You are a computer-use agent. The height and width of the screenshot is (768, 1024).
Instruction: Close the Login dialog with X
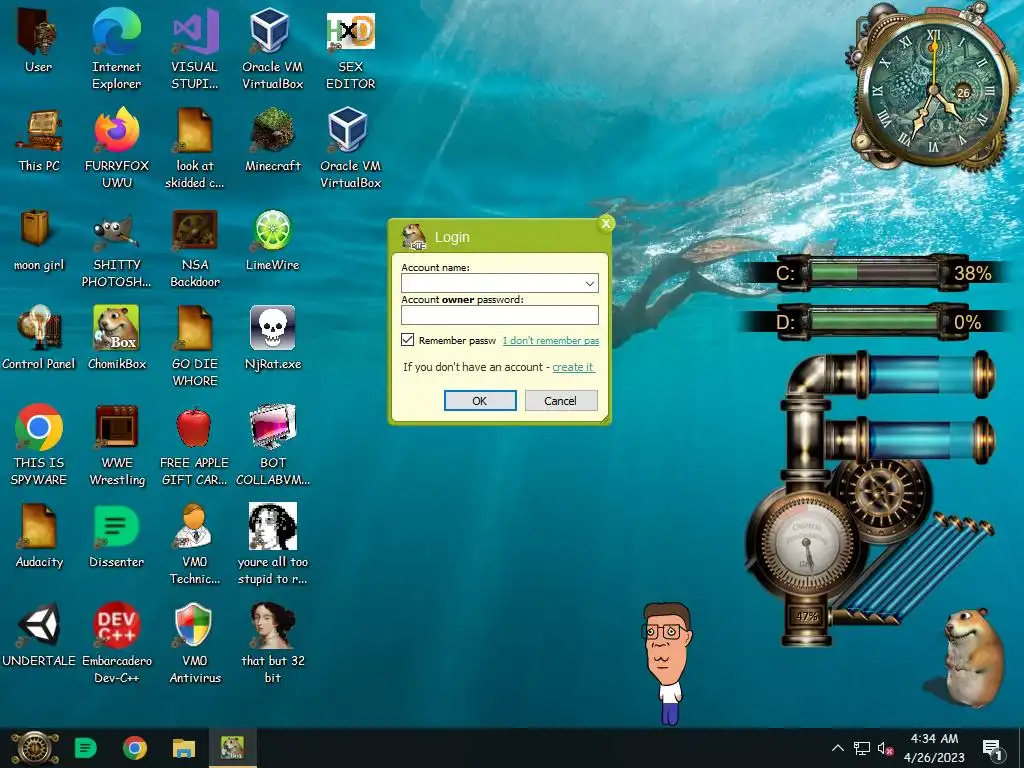tap(606, 223)
